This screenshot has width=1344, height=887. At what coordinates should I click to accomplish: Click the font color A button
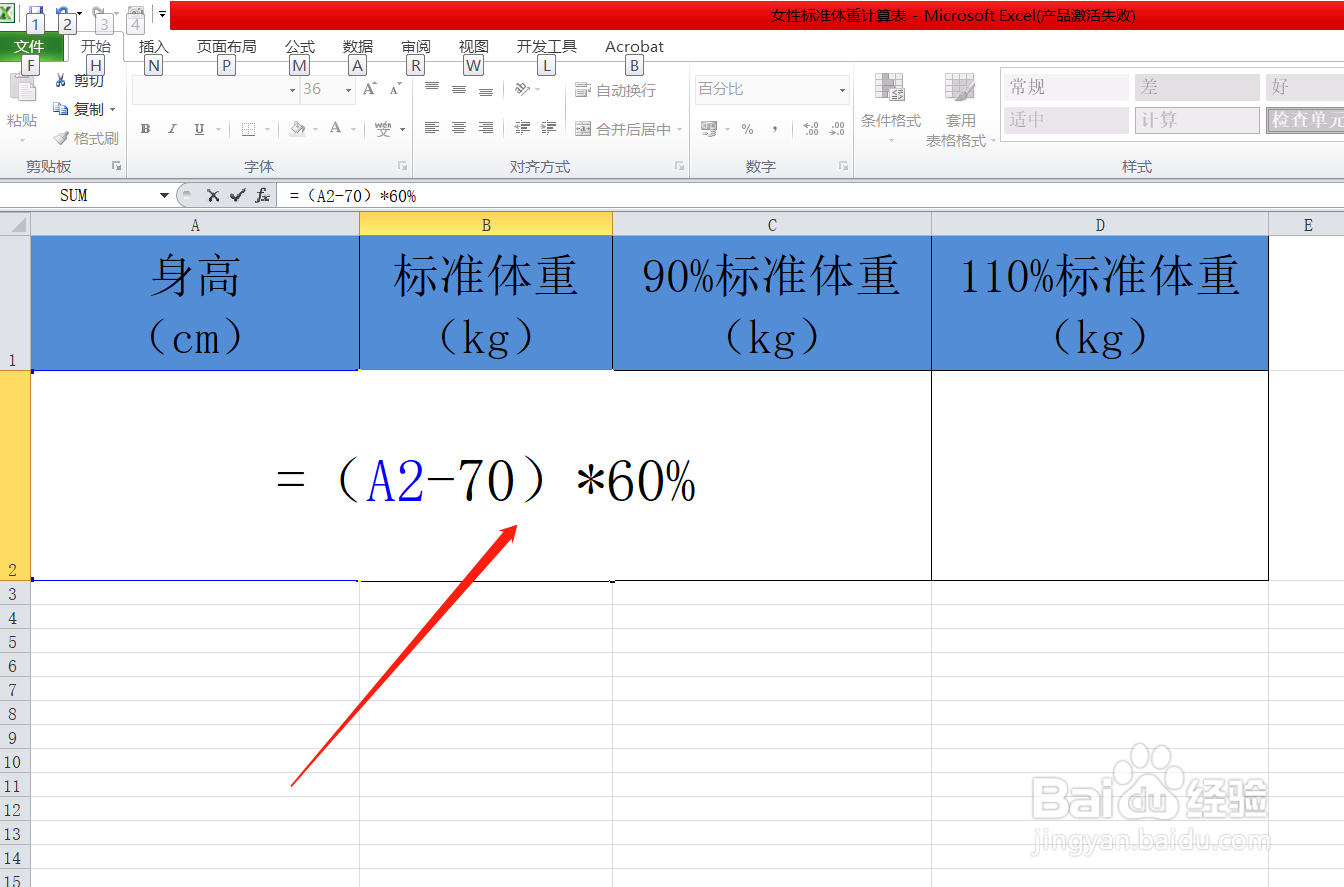pos(336,128)
